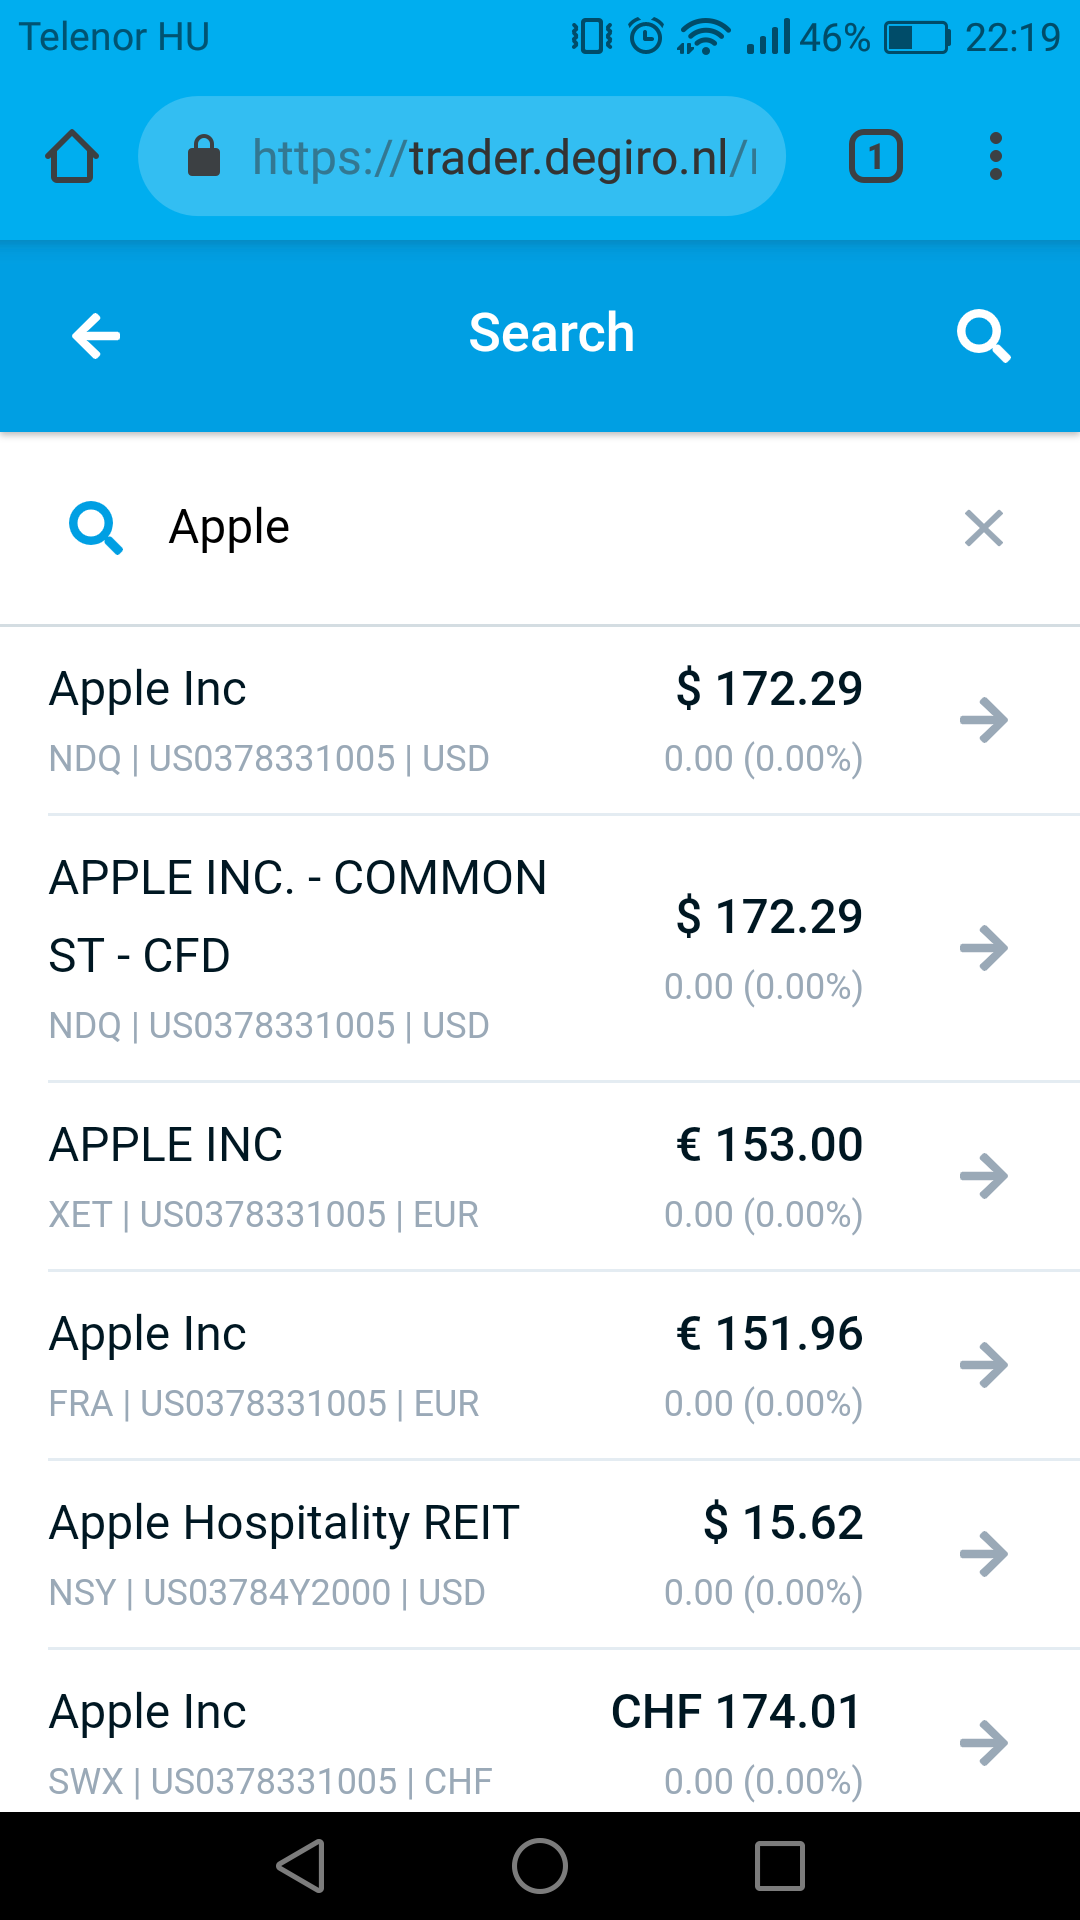Expand arrow for Apple Inc NDQ listing
Image resolution: width=1080 pixels, height=1920 pixels.
[983, 720]
